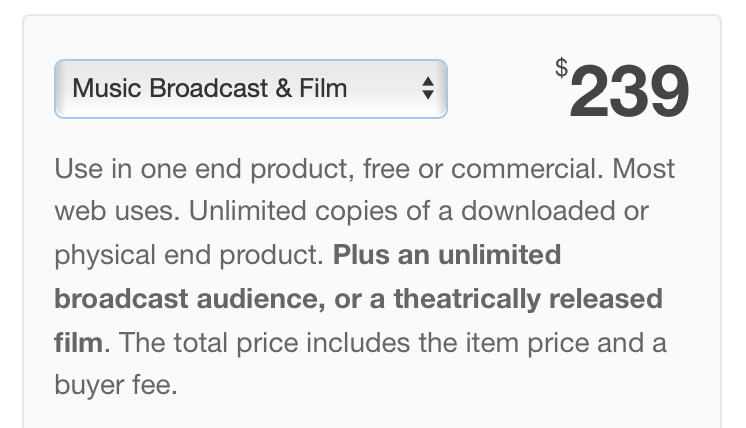This screenshot has height=428, width=746.
Task: Click the "buyer fee." text
Action: [x=115, y=385]
